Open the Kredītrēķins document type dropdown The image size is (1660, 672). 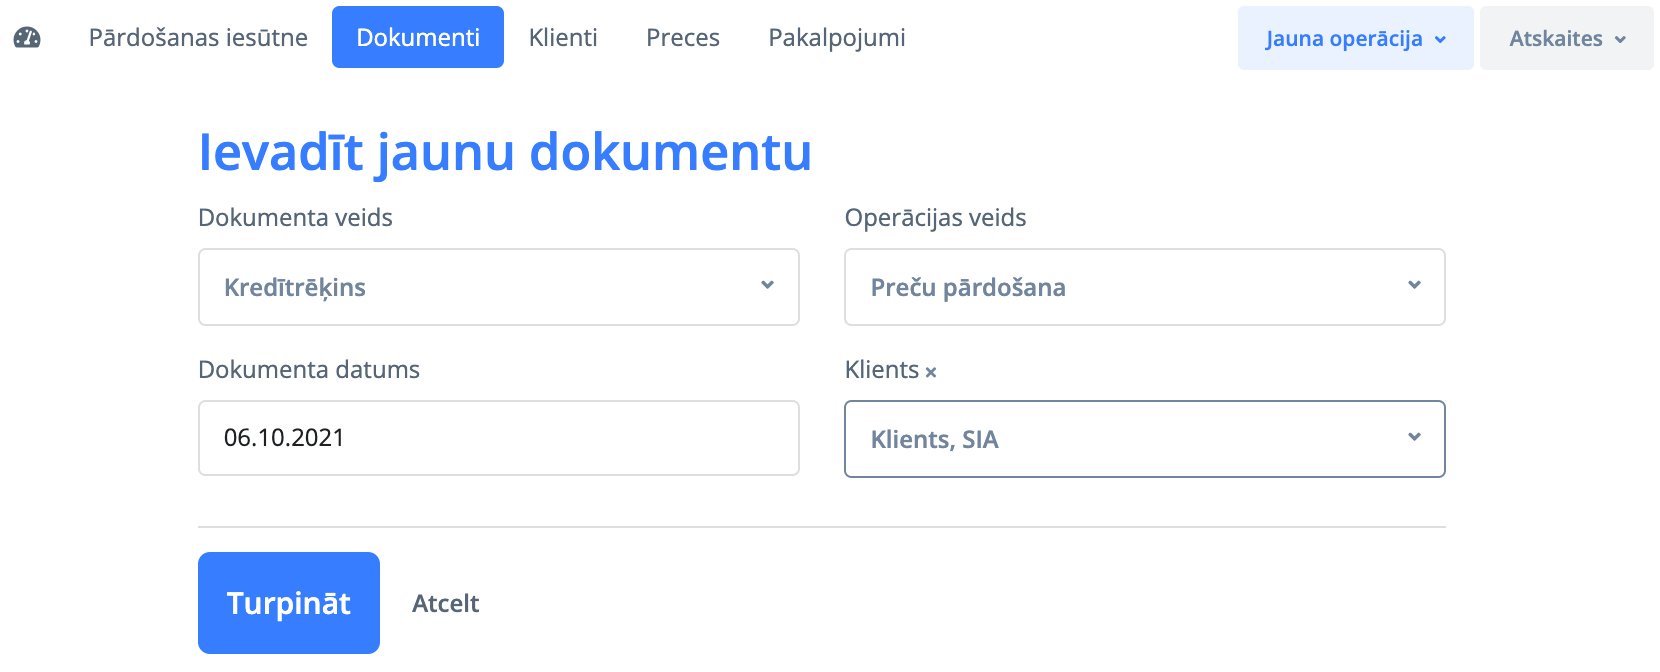(498, 287)
